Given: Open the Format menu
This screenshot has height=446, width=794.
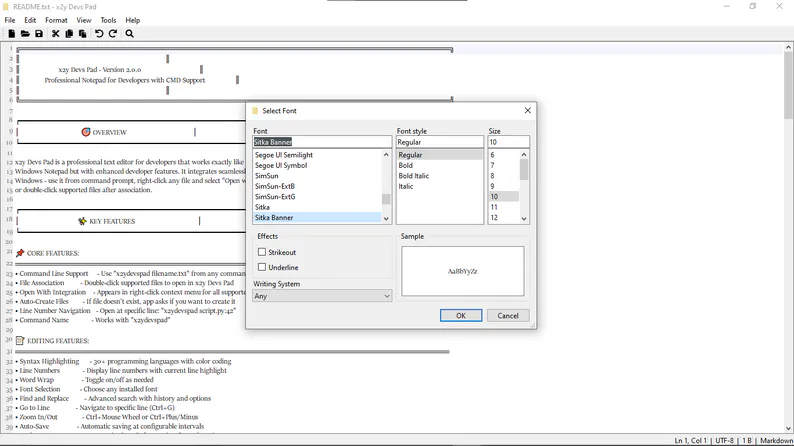Looking at the screenshot, I should 56,20.
